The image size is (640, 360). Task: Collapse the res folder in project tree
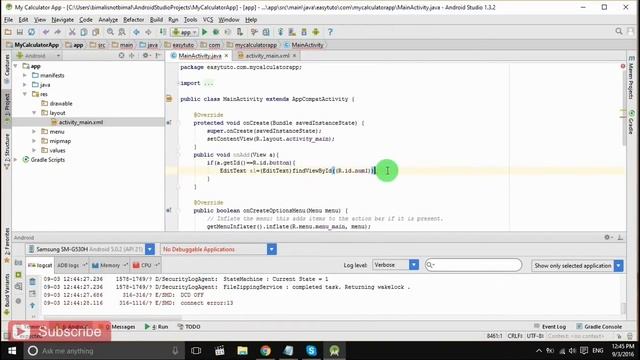point(24,94)
